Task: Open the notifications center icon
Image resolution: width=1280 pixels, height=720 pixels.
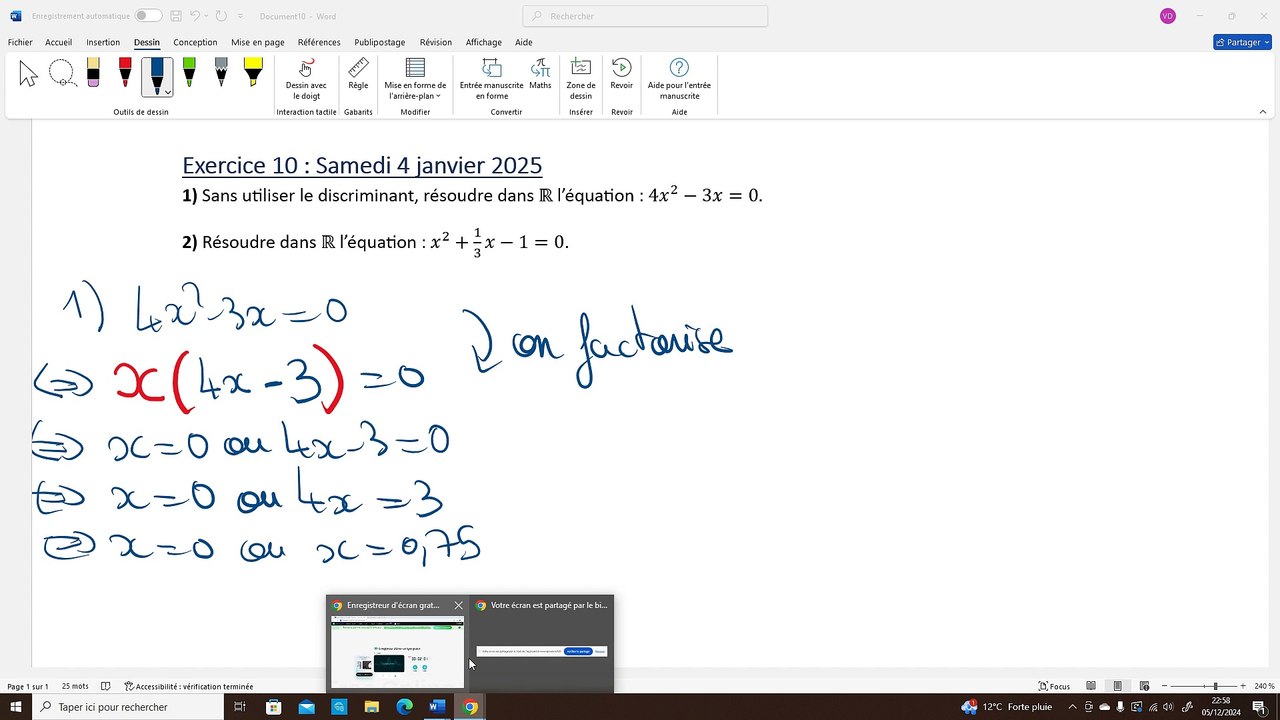Action: point(1258,707)
